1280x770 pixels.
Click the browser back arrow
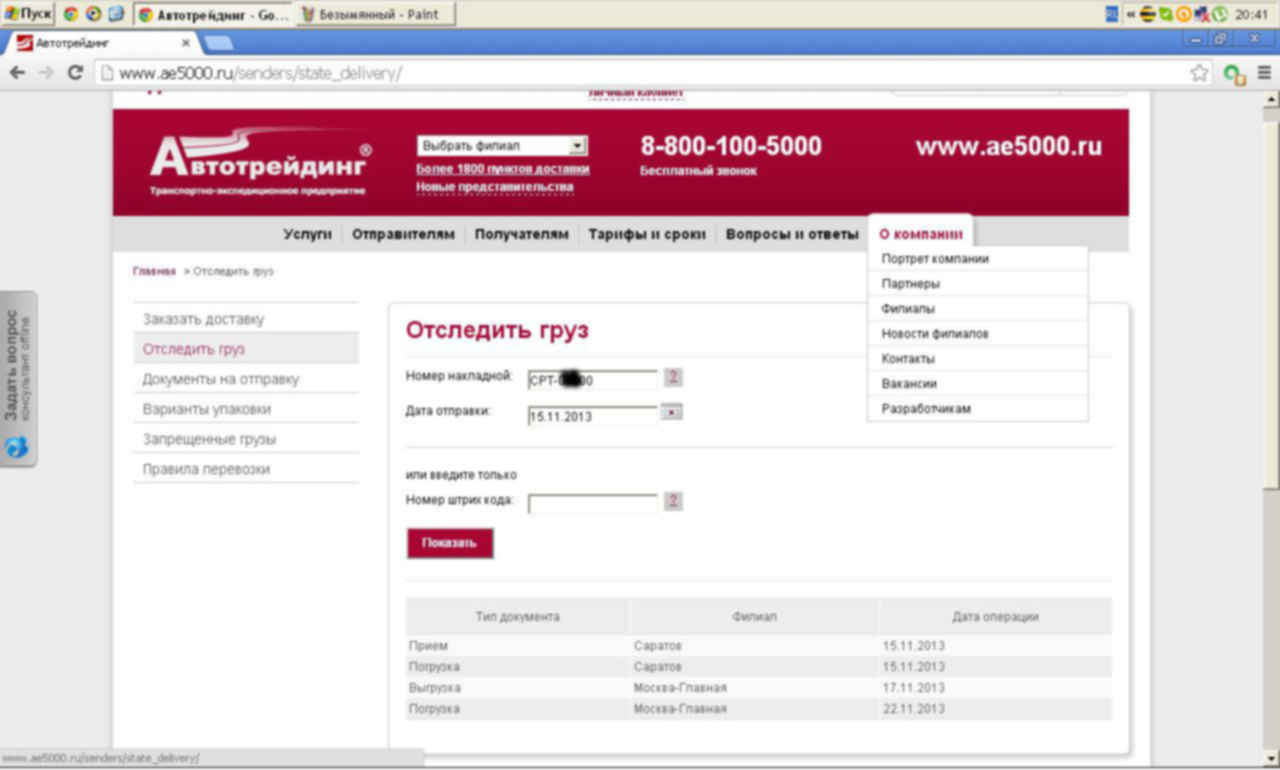click(17, 73)
